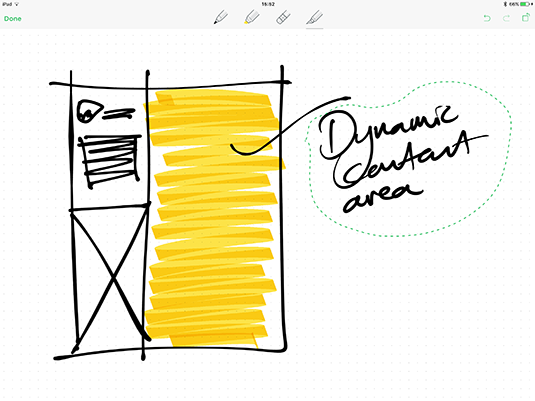The image size is (535, 401).
Task: Choose the eraser tool
Action: coord(283,17)
